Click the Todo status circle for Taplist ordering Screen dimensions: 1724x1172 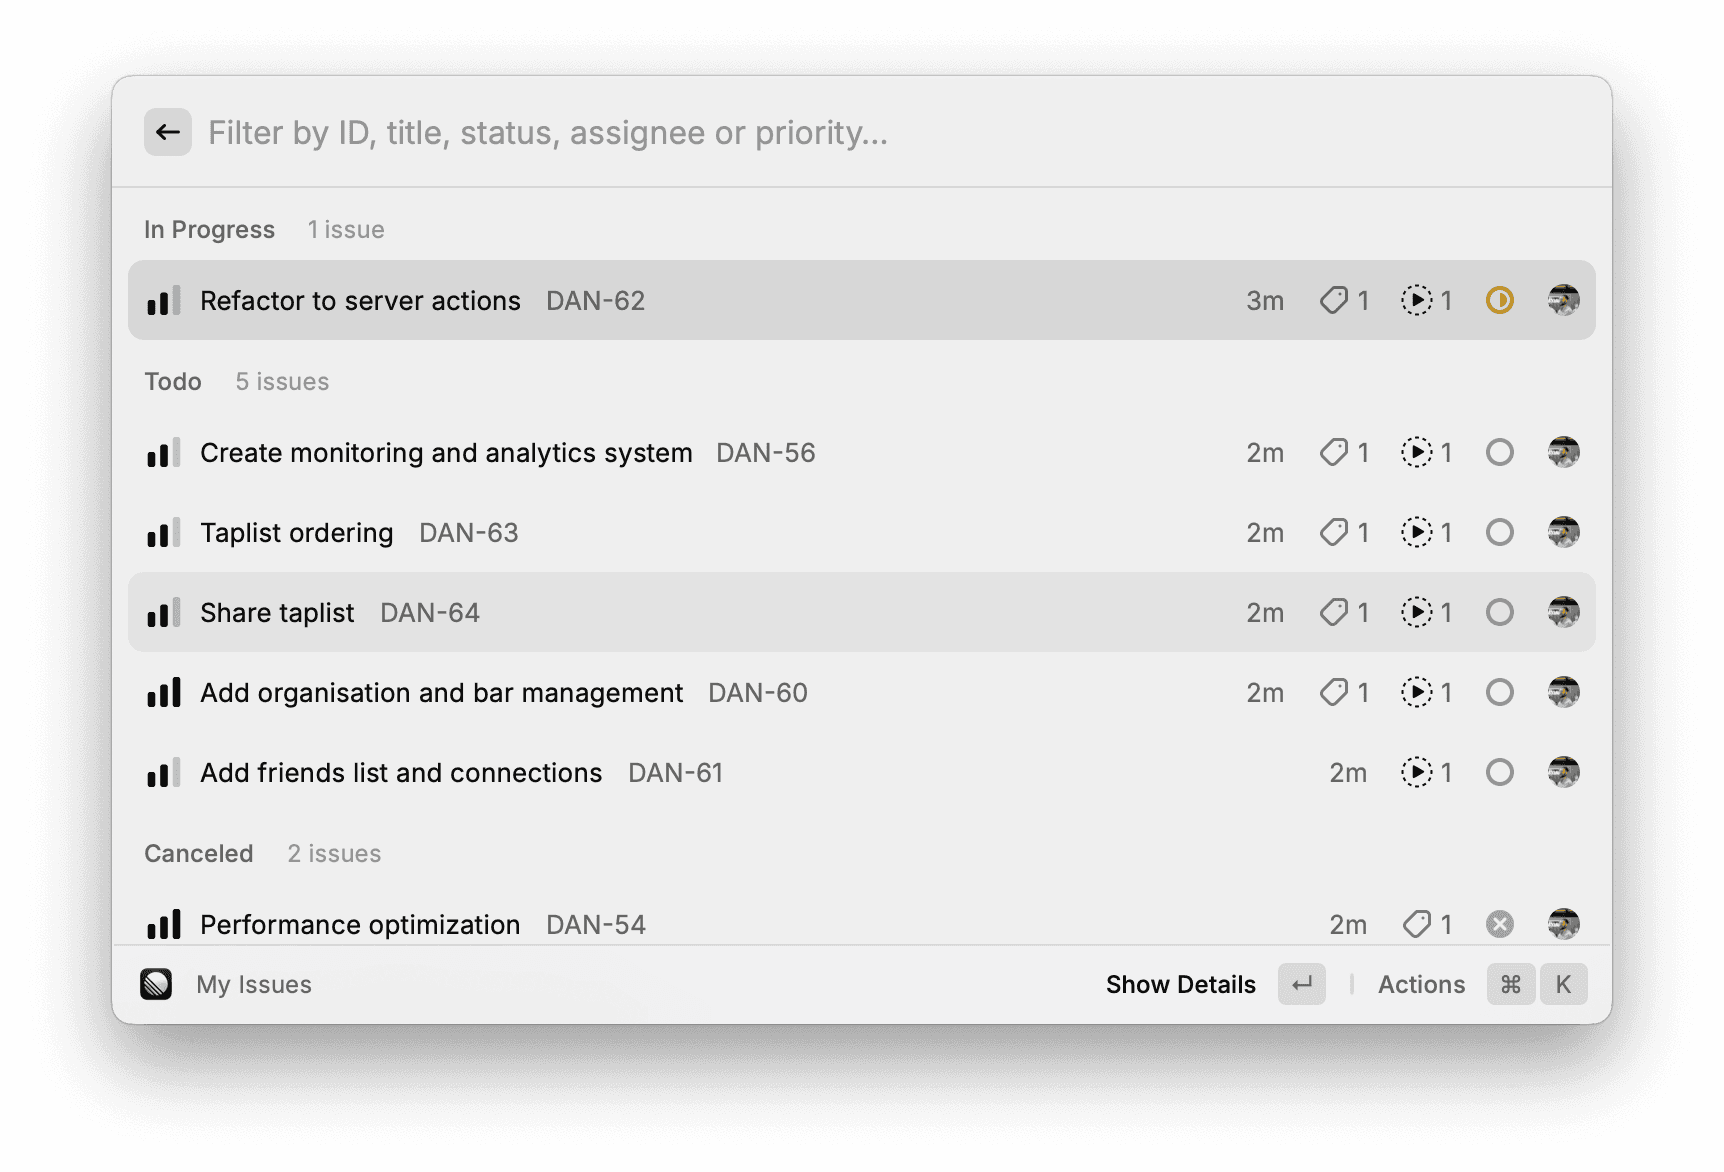coord(1499,532)
